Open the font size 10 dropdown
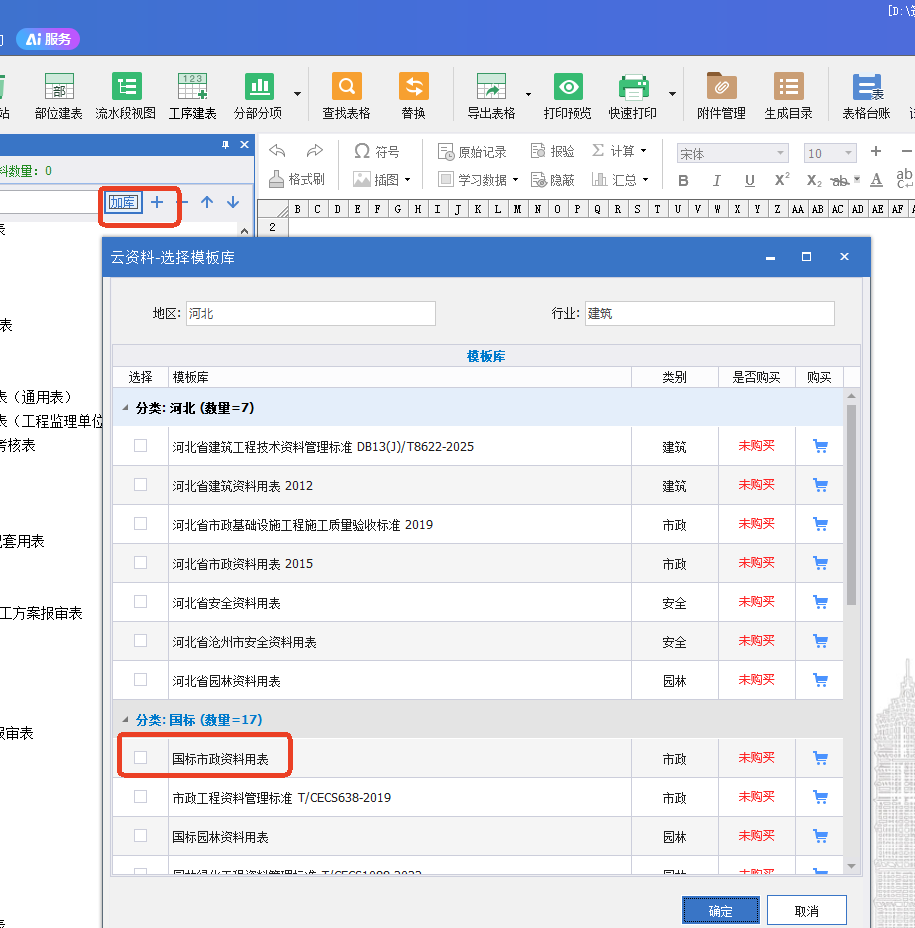 [x=848, y=153]
